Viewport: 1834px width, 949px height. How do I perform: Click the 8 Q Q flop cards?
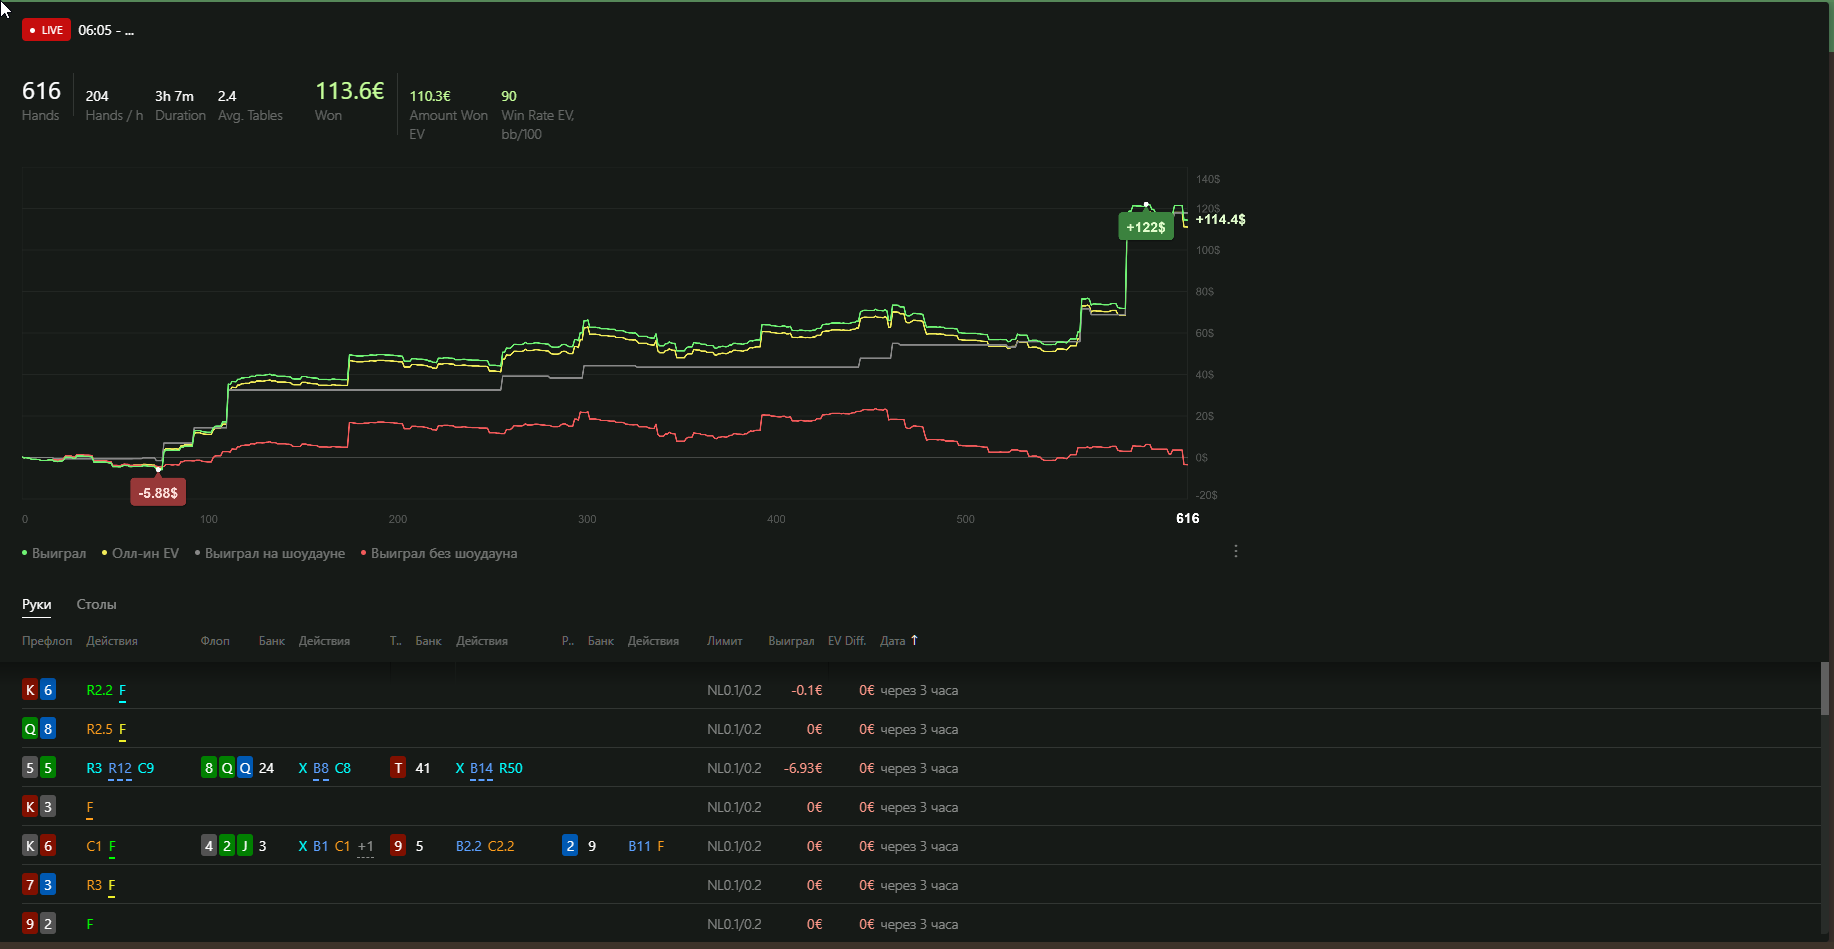[x=227, y=768]
